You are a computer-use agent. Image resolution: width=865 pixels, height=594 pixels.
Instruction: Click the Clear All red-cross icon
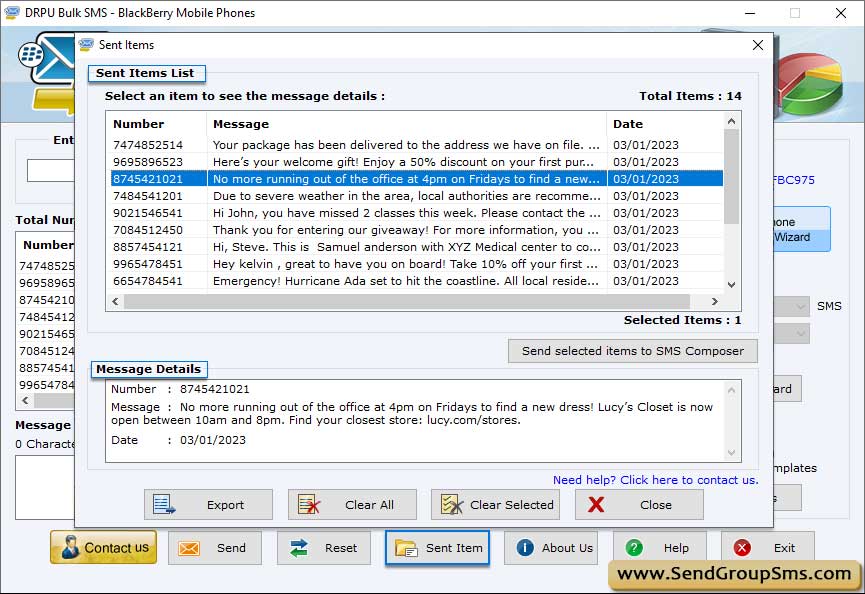[308, 504]
